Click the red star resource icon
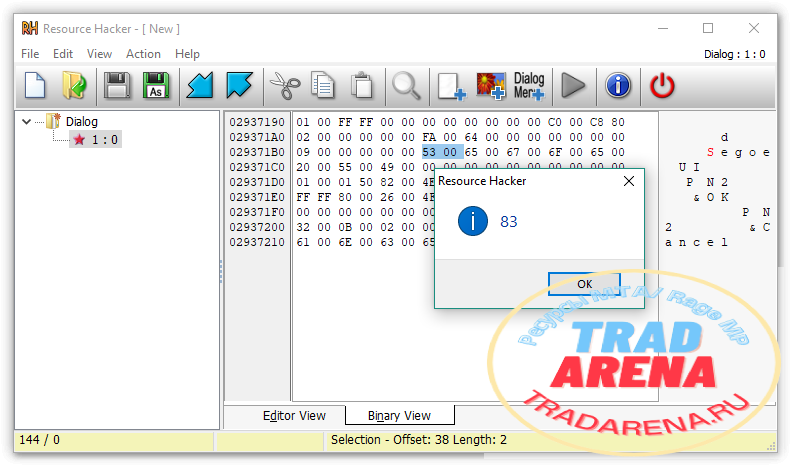 tap(79, 140)
